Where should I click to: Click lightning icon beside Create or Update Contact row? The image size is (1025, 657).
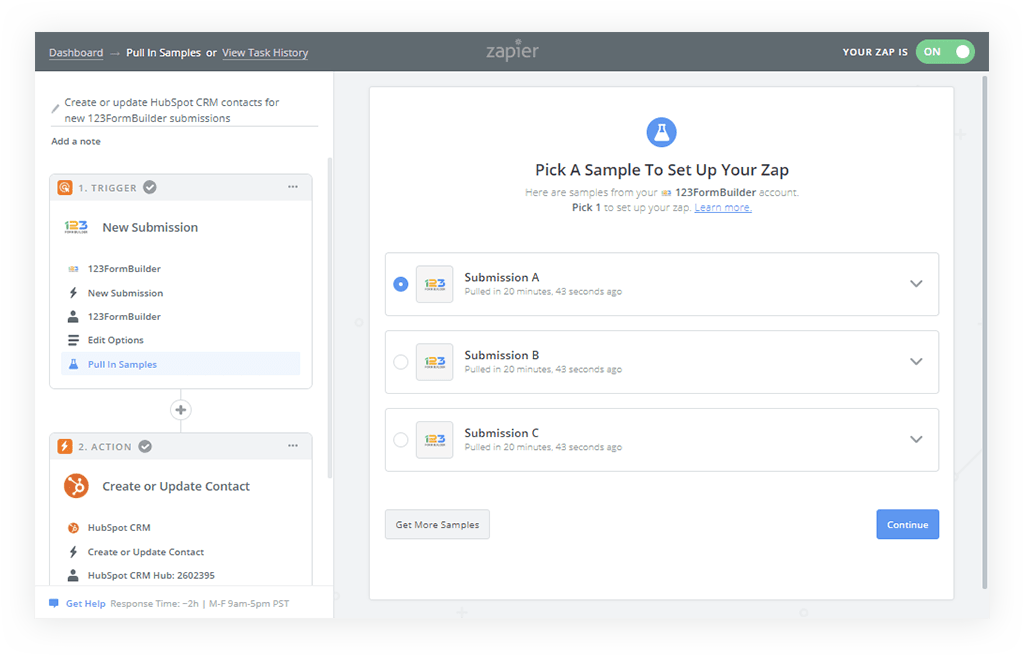click(73, 552)
